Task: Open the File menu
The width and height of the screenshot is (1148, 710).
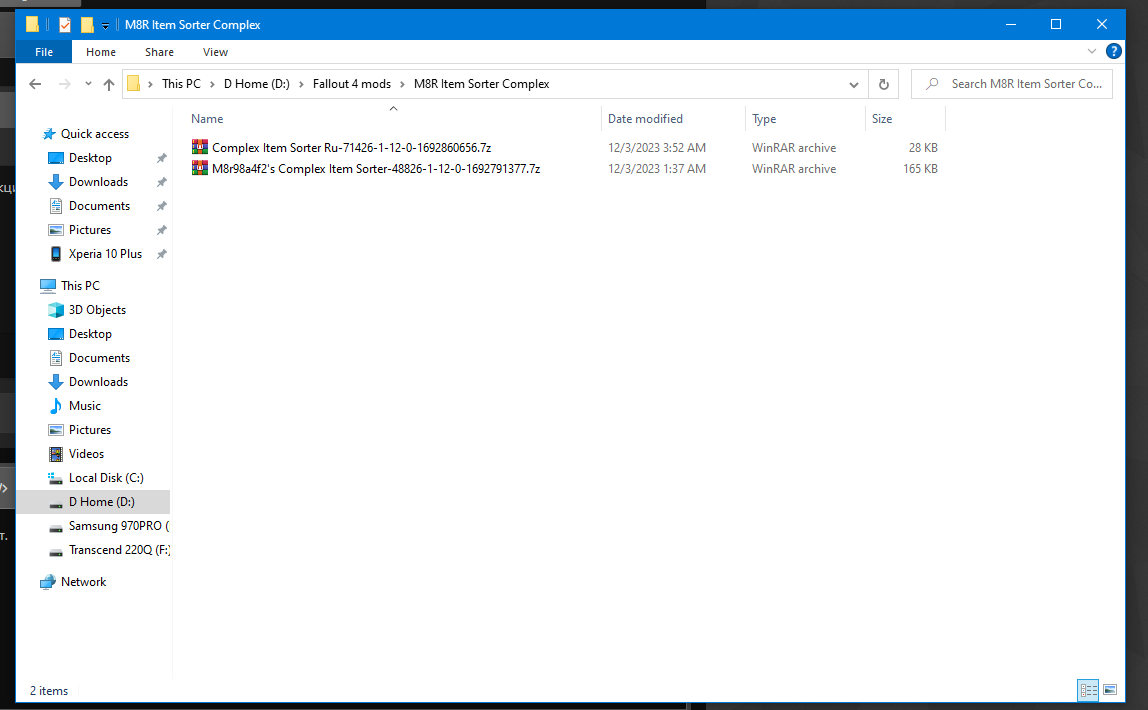Action: pyautogui.click(x=44, y=52)
